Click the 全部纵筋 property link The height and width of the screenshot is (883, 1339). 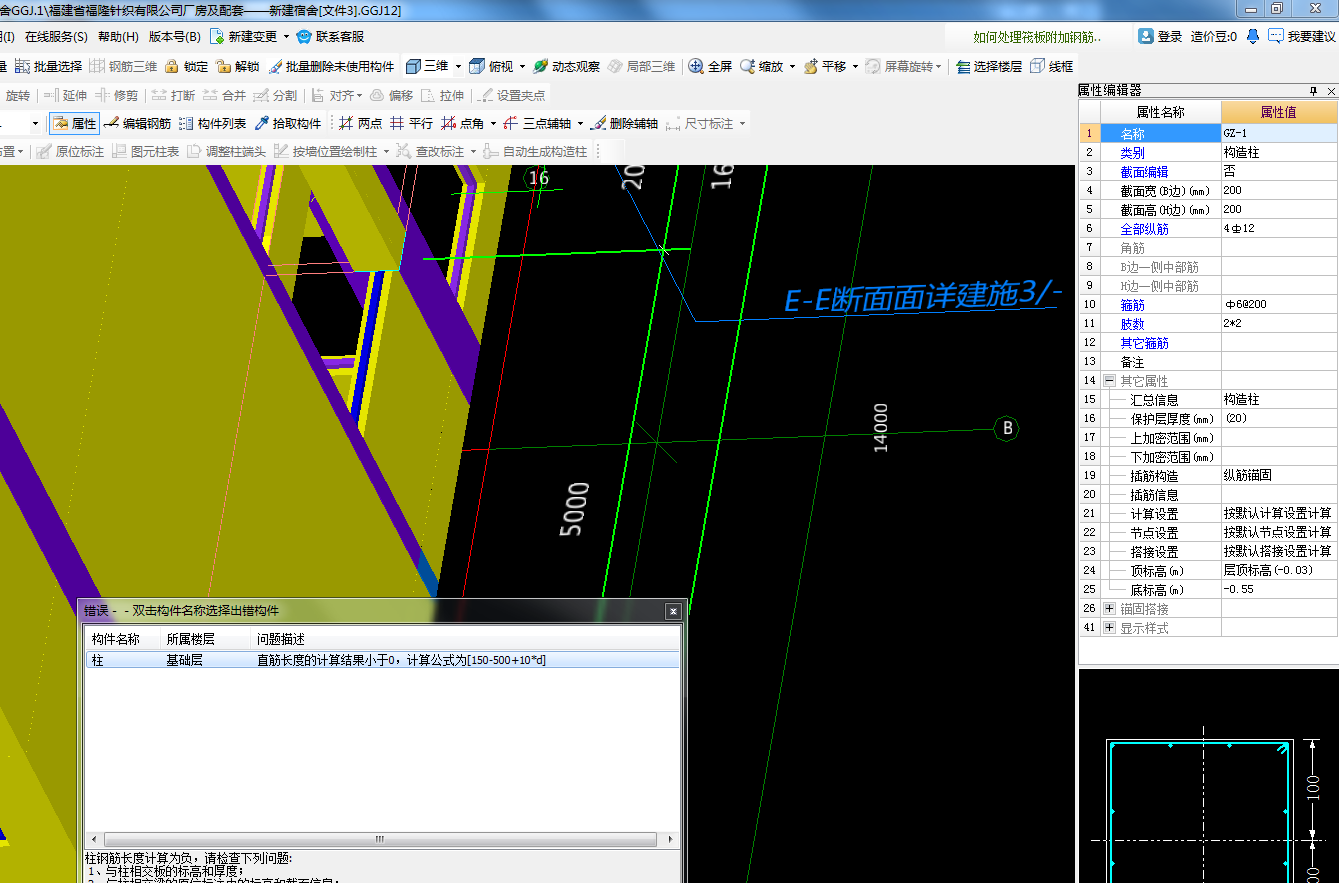[1144, 229]
